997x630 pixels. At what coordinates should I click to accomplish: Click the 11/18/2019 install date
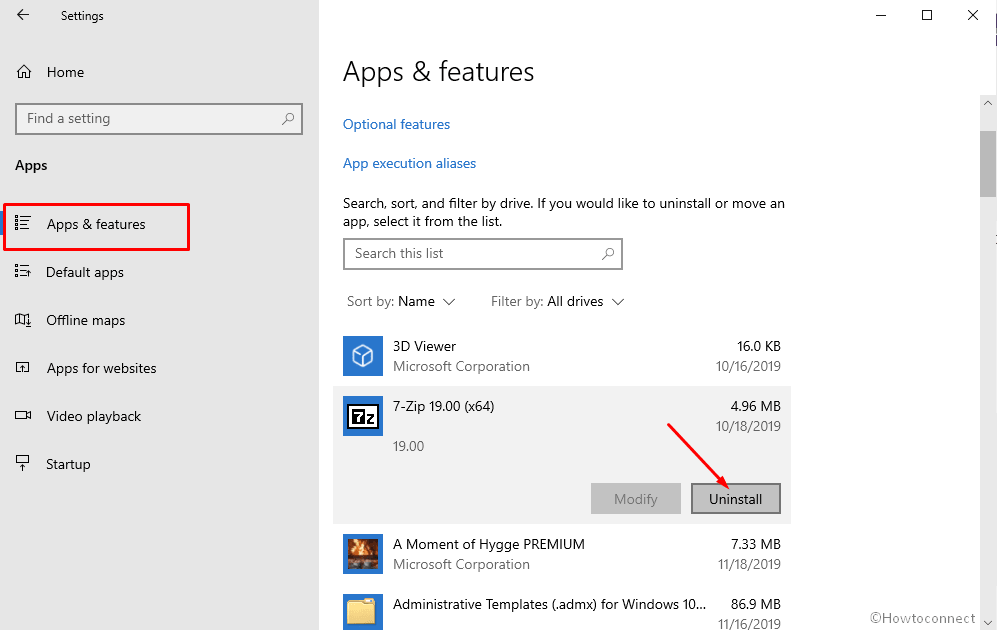coord(749,564)
